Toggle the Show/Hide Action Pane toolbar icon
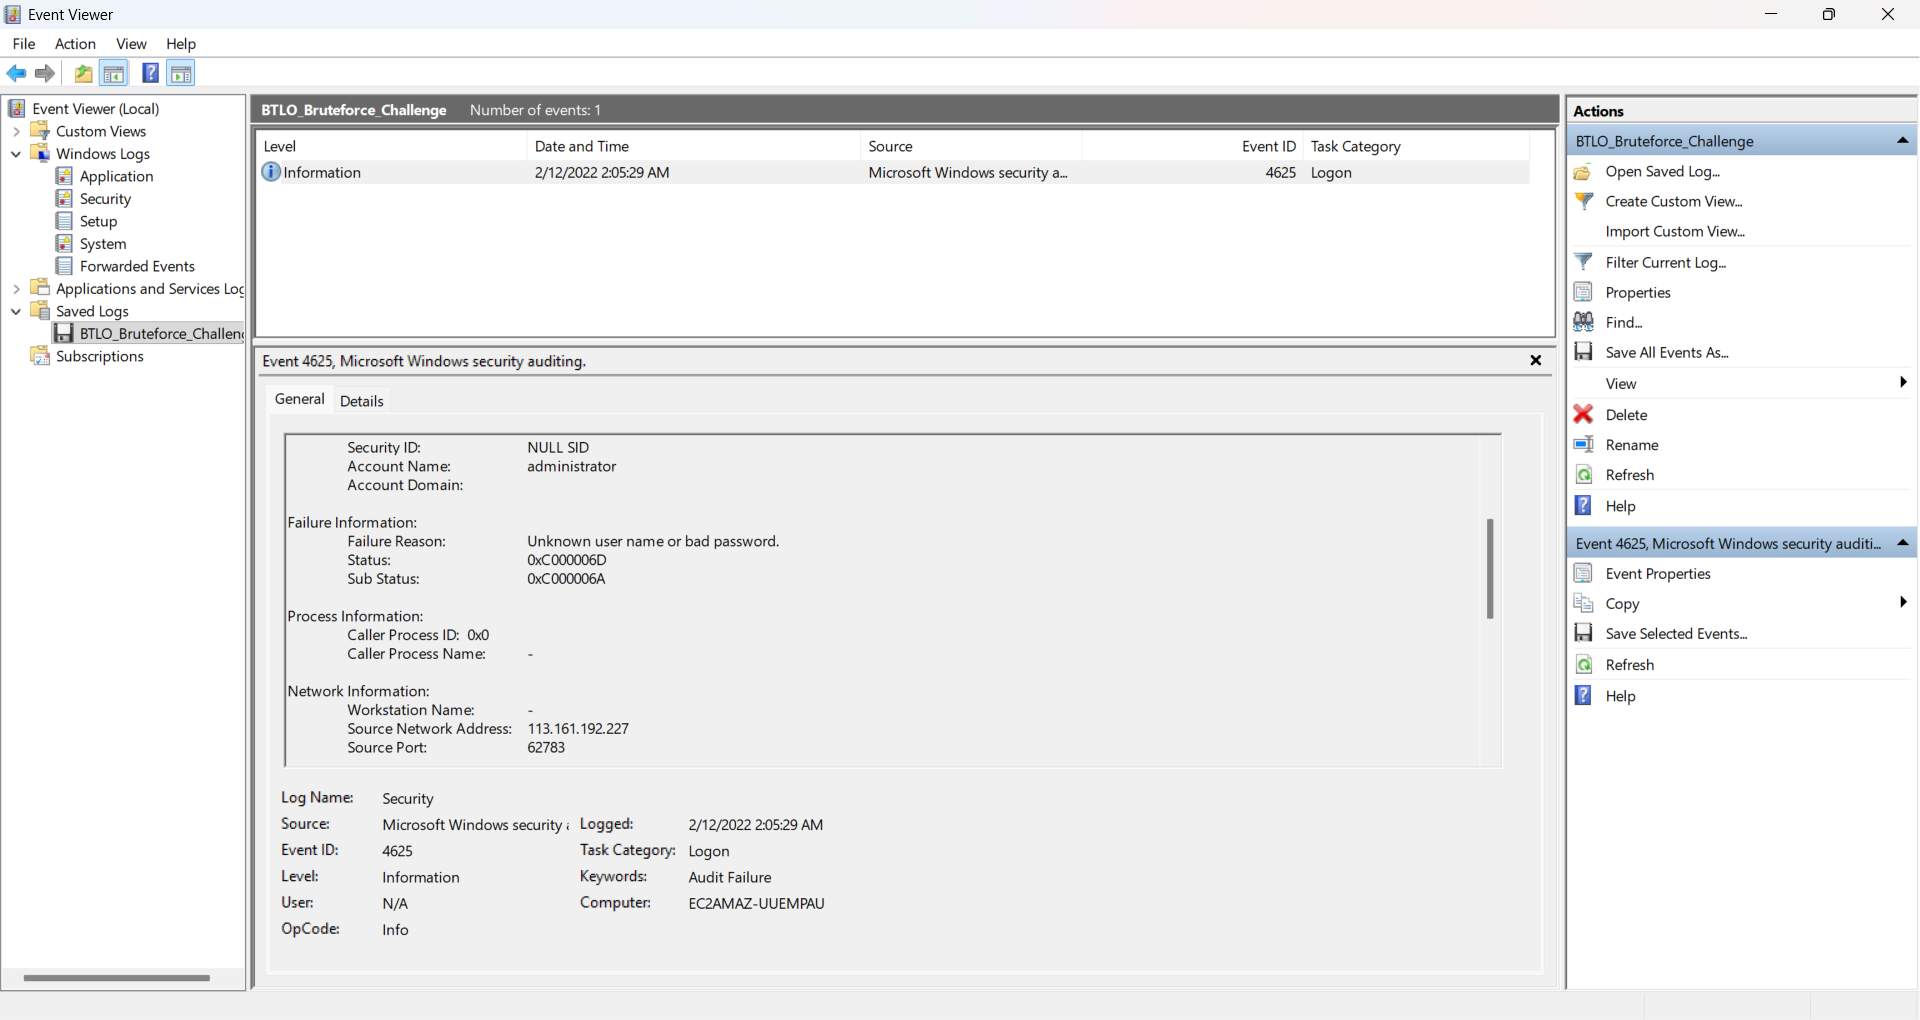Screen dimensions: 1920x1020 [181, 73]
